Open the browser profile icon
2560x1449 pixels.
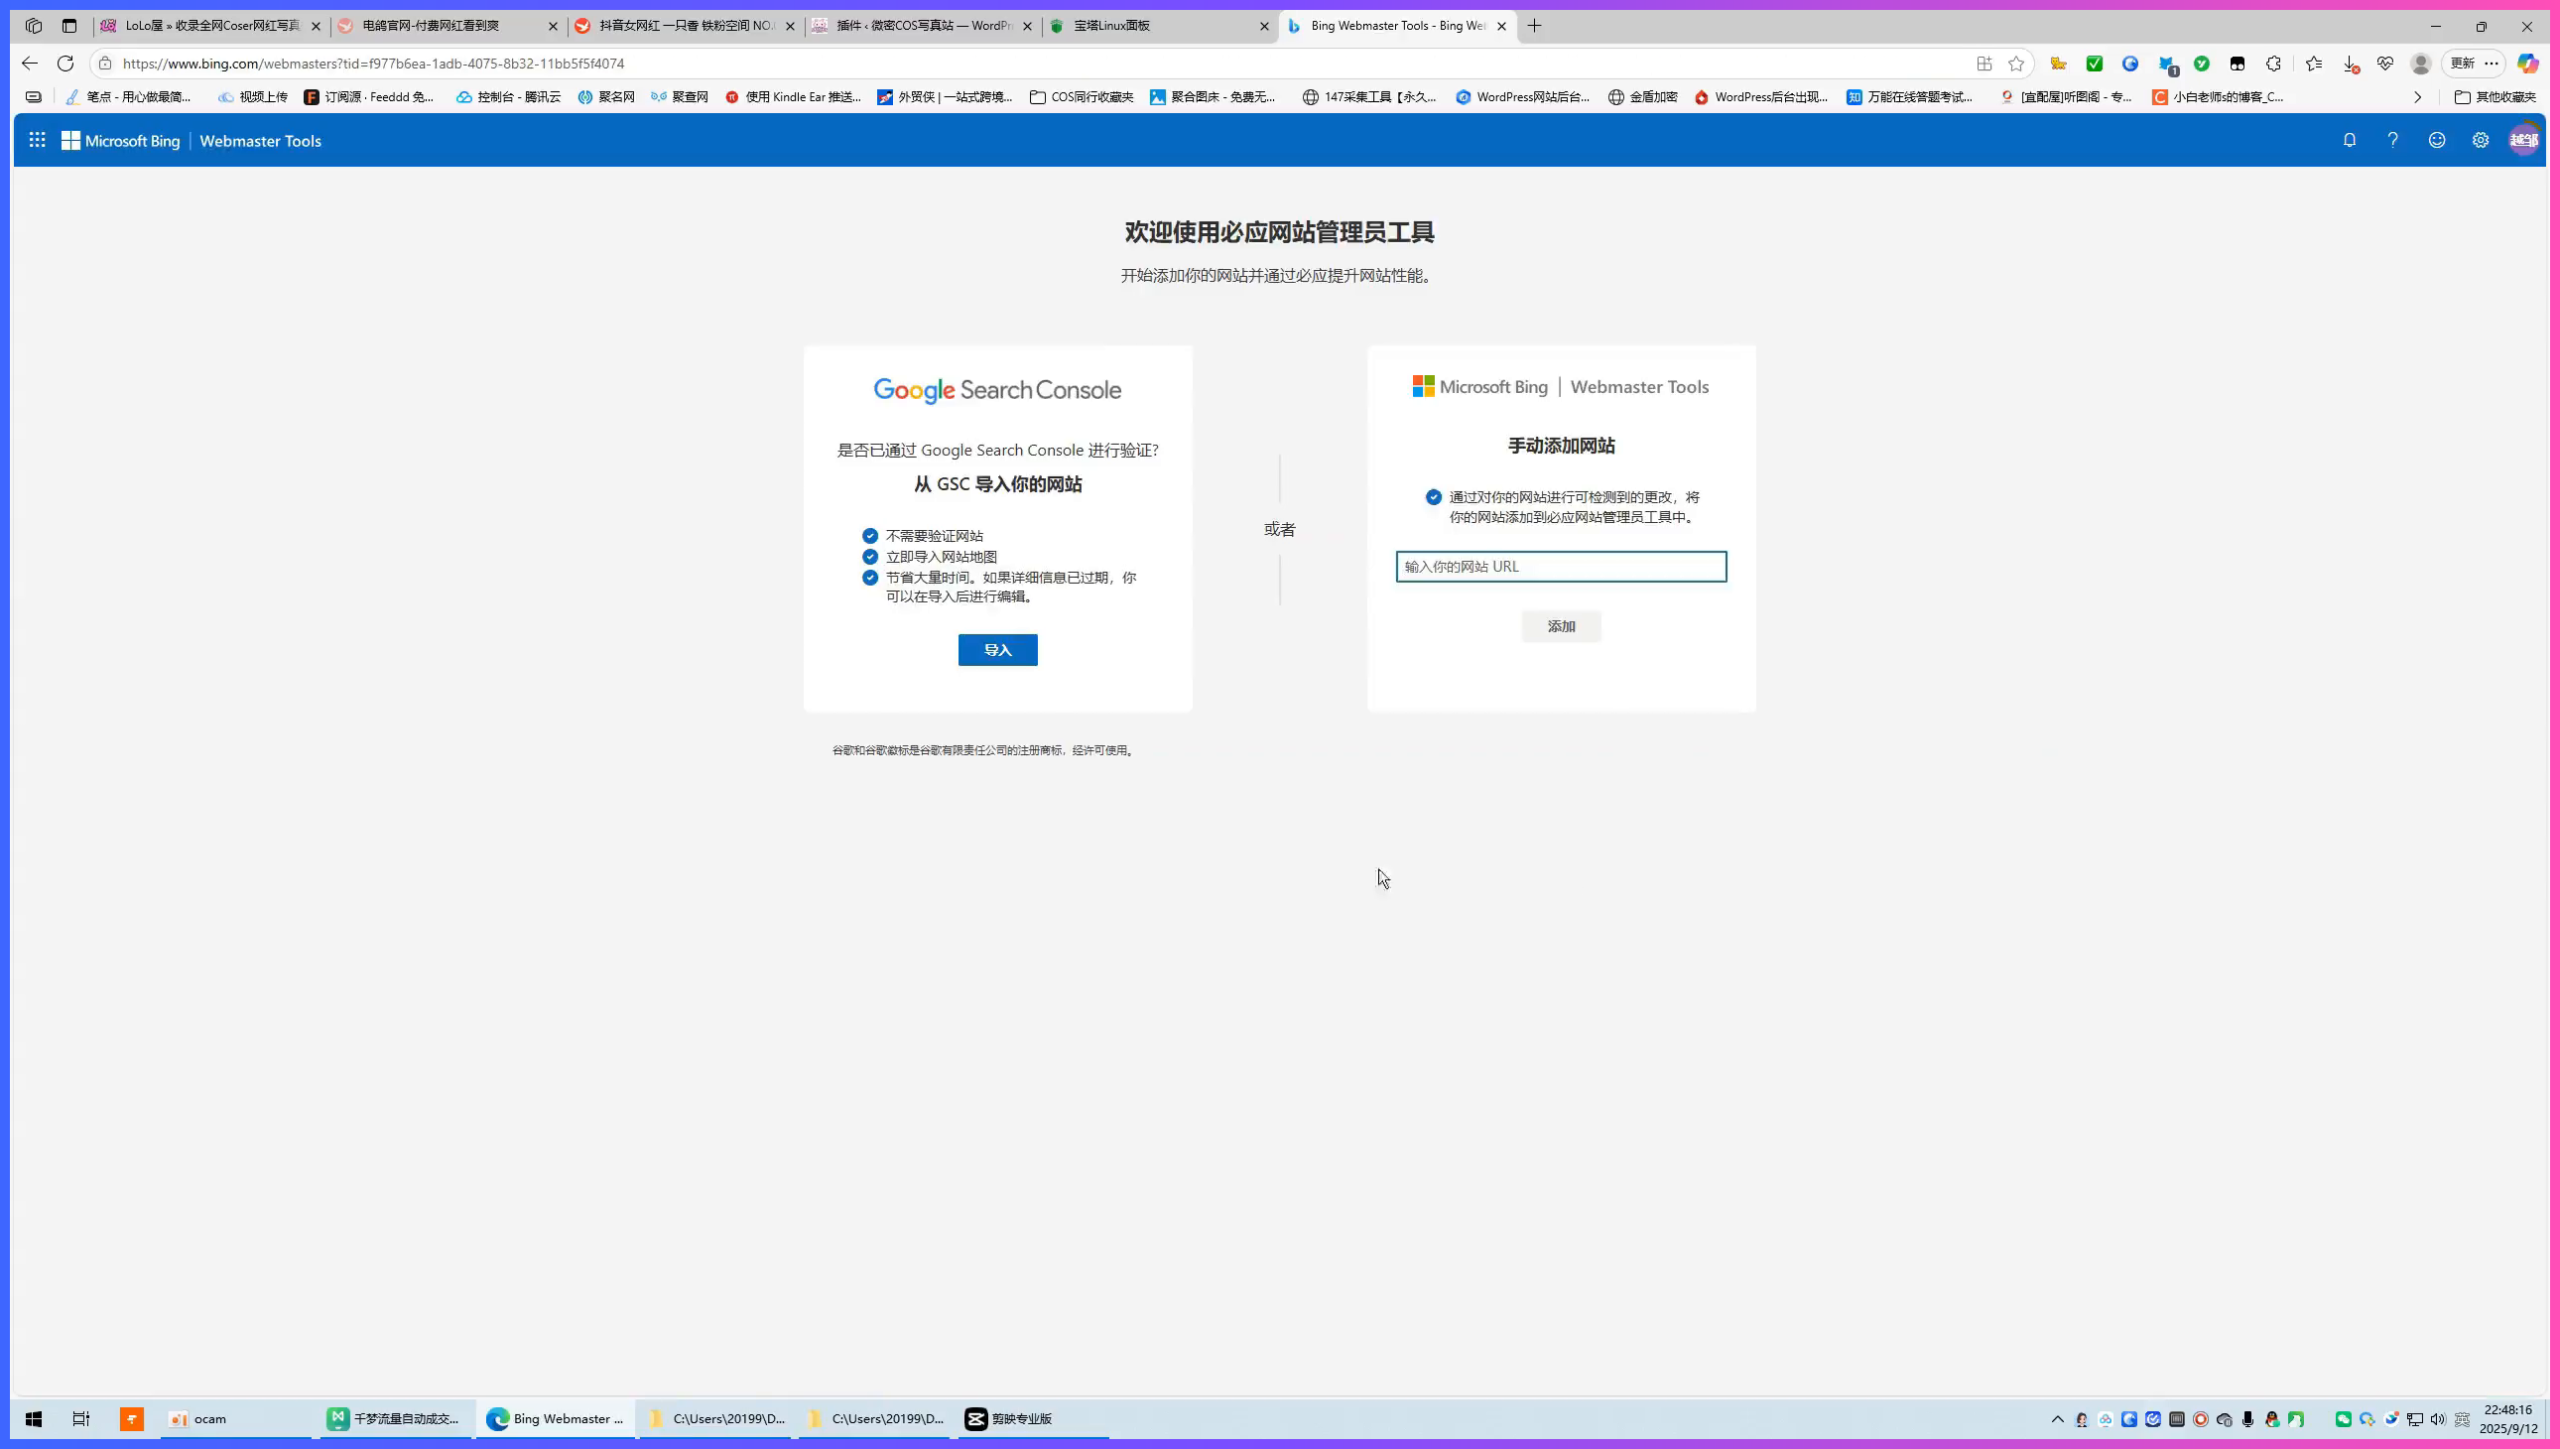click(2421, 63)
